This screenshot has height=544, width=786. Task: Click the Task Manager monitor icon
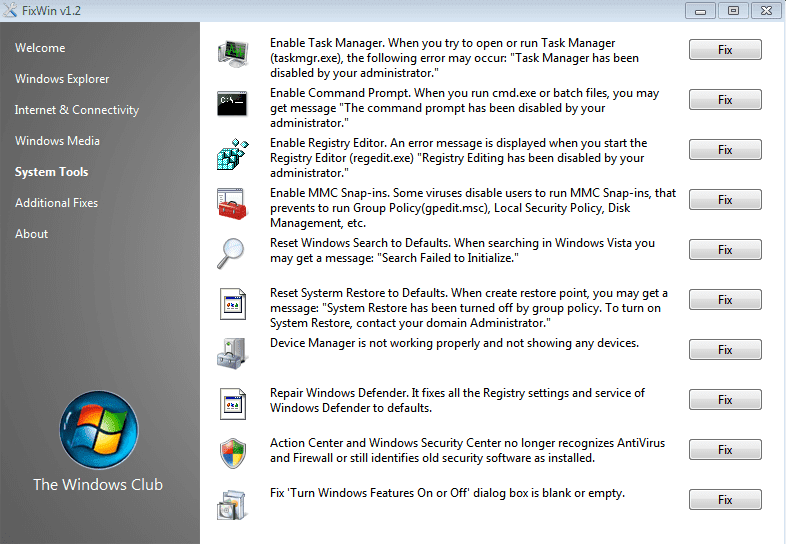pos(233,54)
